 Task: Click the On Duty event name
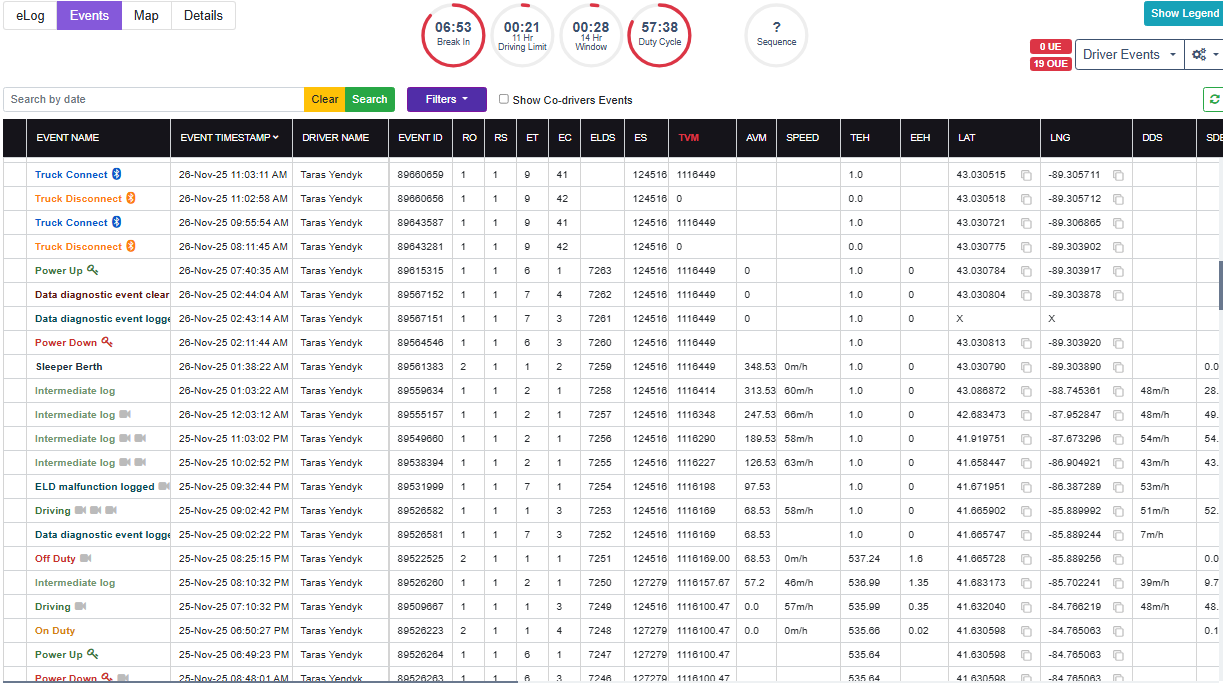pyautogui.click(x=55, y=631)
